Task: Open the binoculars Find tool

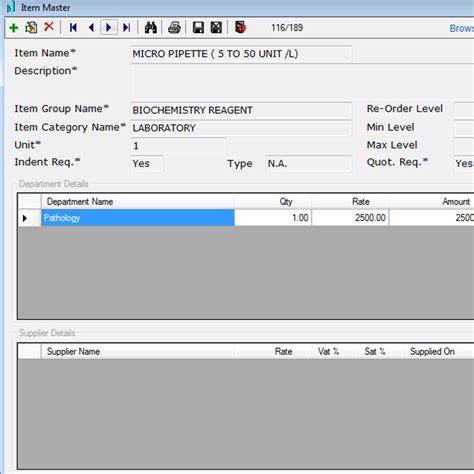Action: click(151, 28)
